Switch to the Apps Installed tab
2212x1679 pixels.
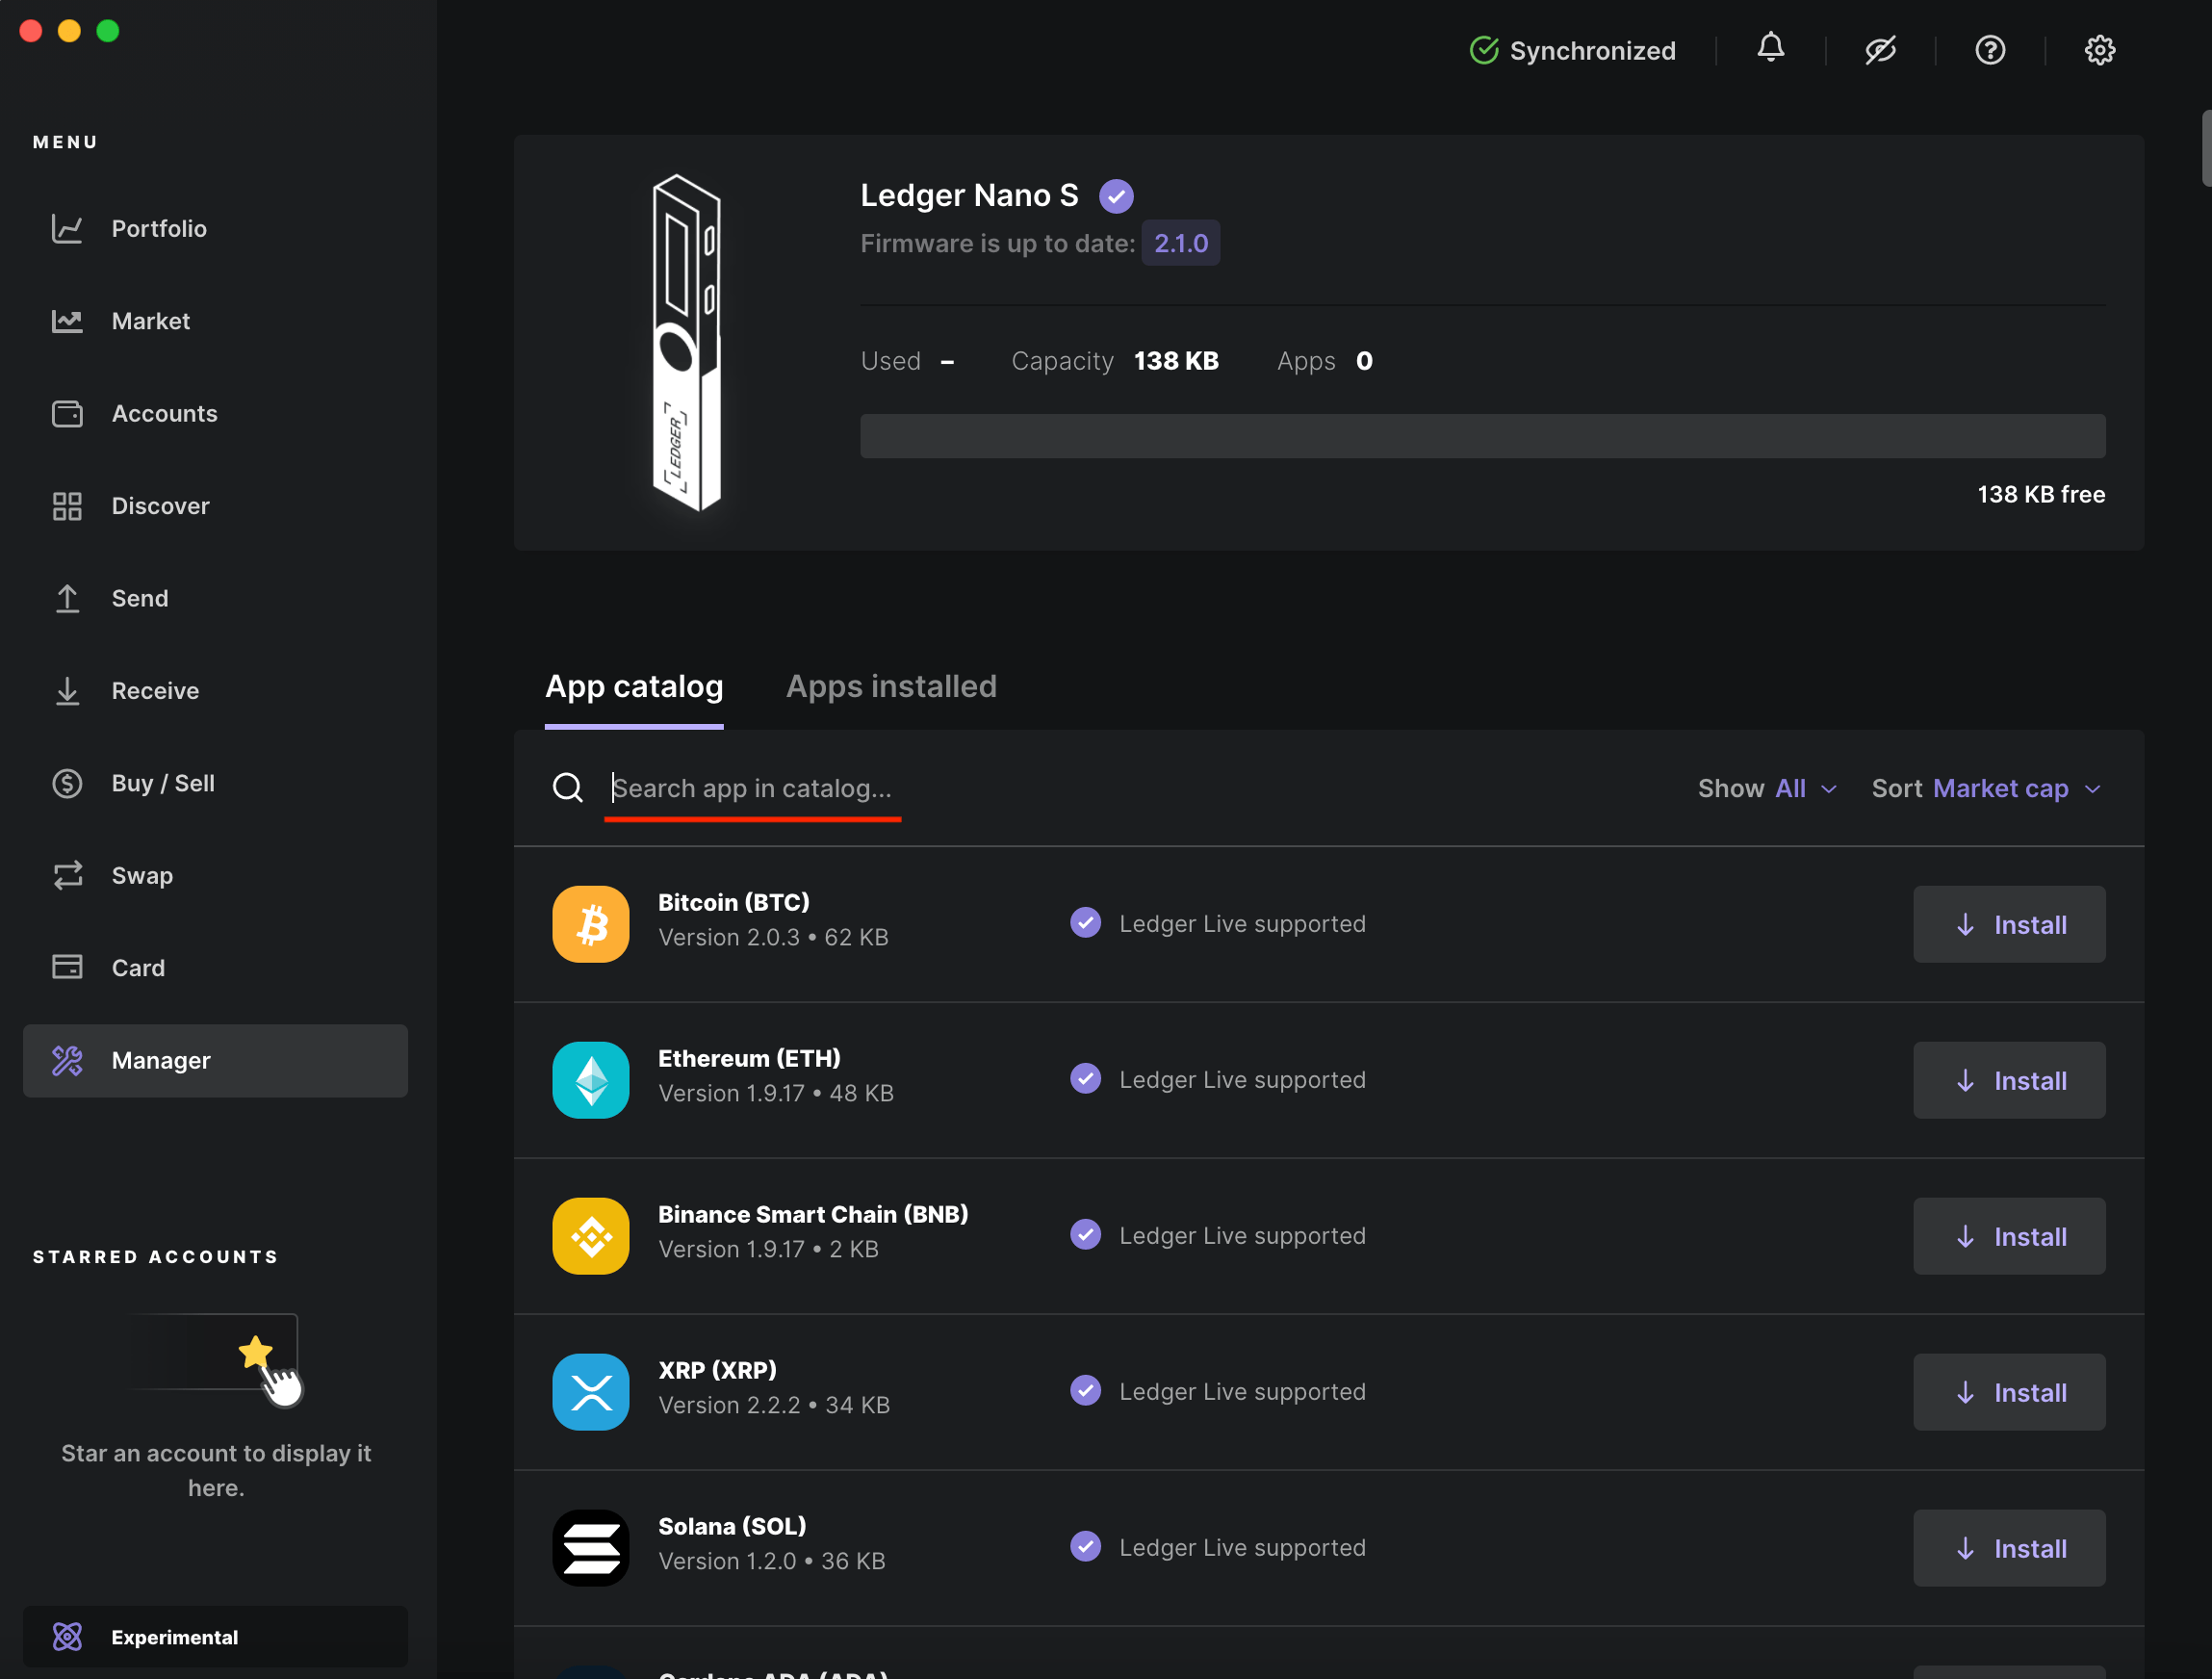click(890, 686)
